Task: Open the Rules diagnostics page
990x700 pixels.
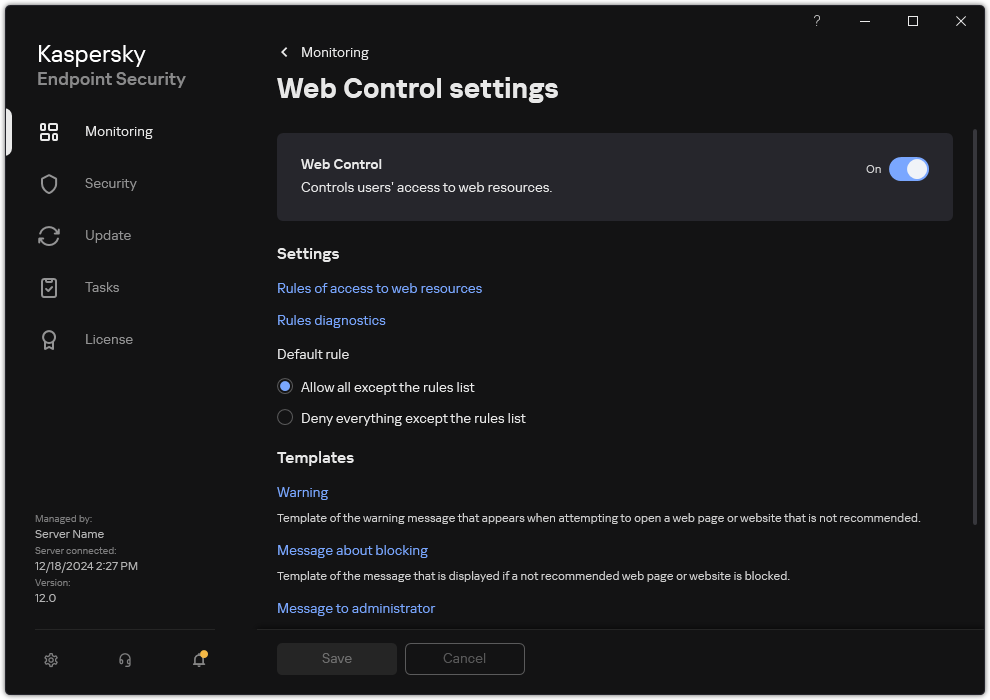Action: (x=331, y=320)
